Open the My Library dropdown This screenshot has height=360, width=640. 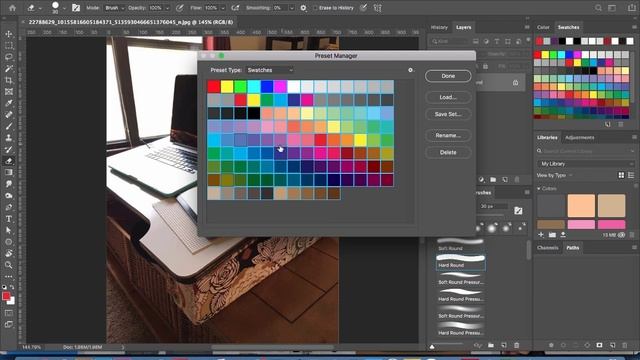(x=586, y=164)
